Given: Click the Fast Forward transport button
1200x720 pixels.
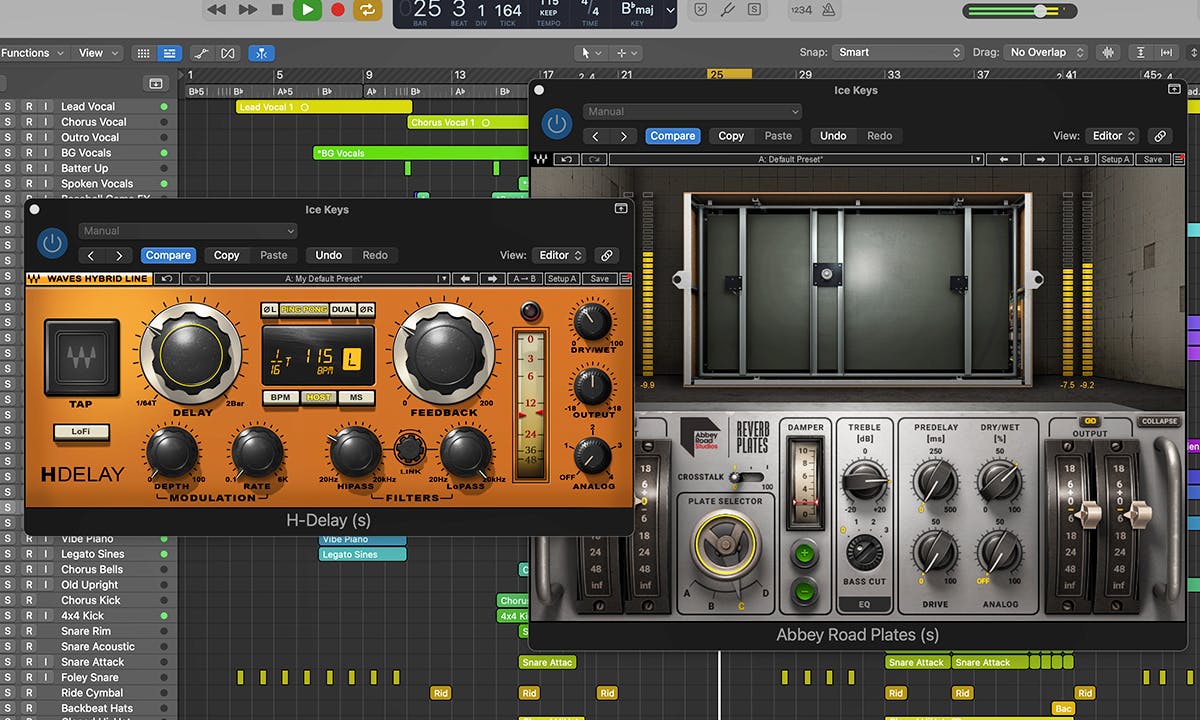Looking at the screenshot, I should [247, 10].
